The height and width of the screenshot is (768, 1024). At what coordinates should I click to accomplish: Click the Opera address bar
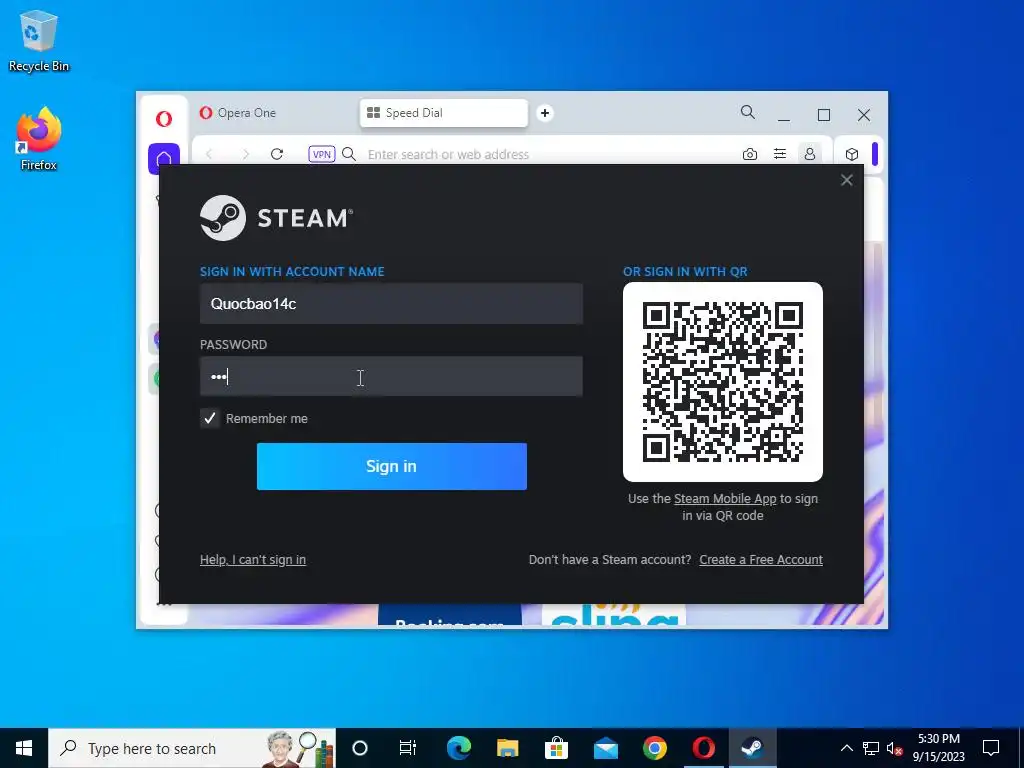click(549, 155)
